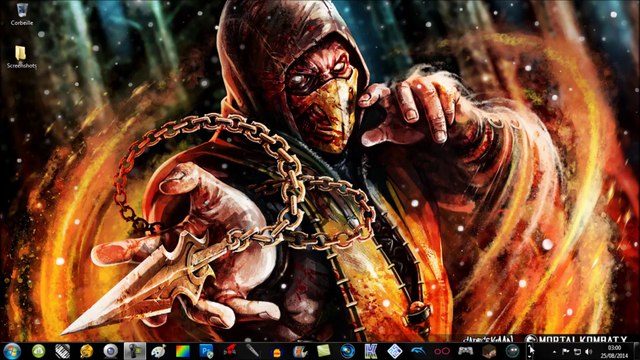Open the orange bird app in taskbar
640x360 pixels.
[300, 351]
